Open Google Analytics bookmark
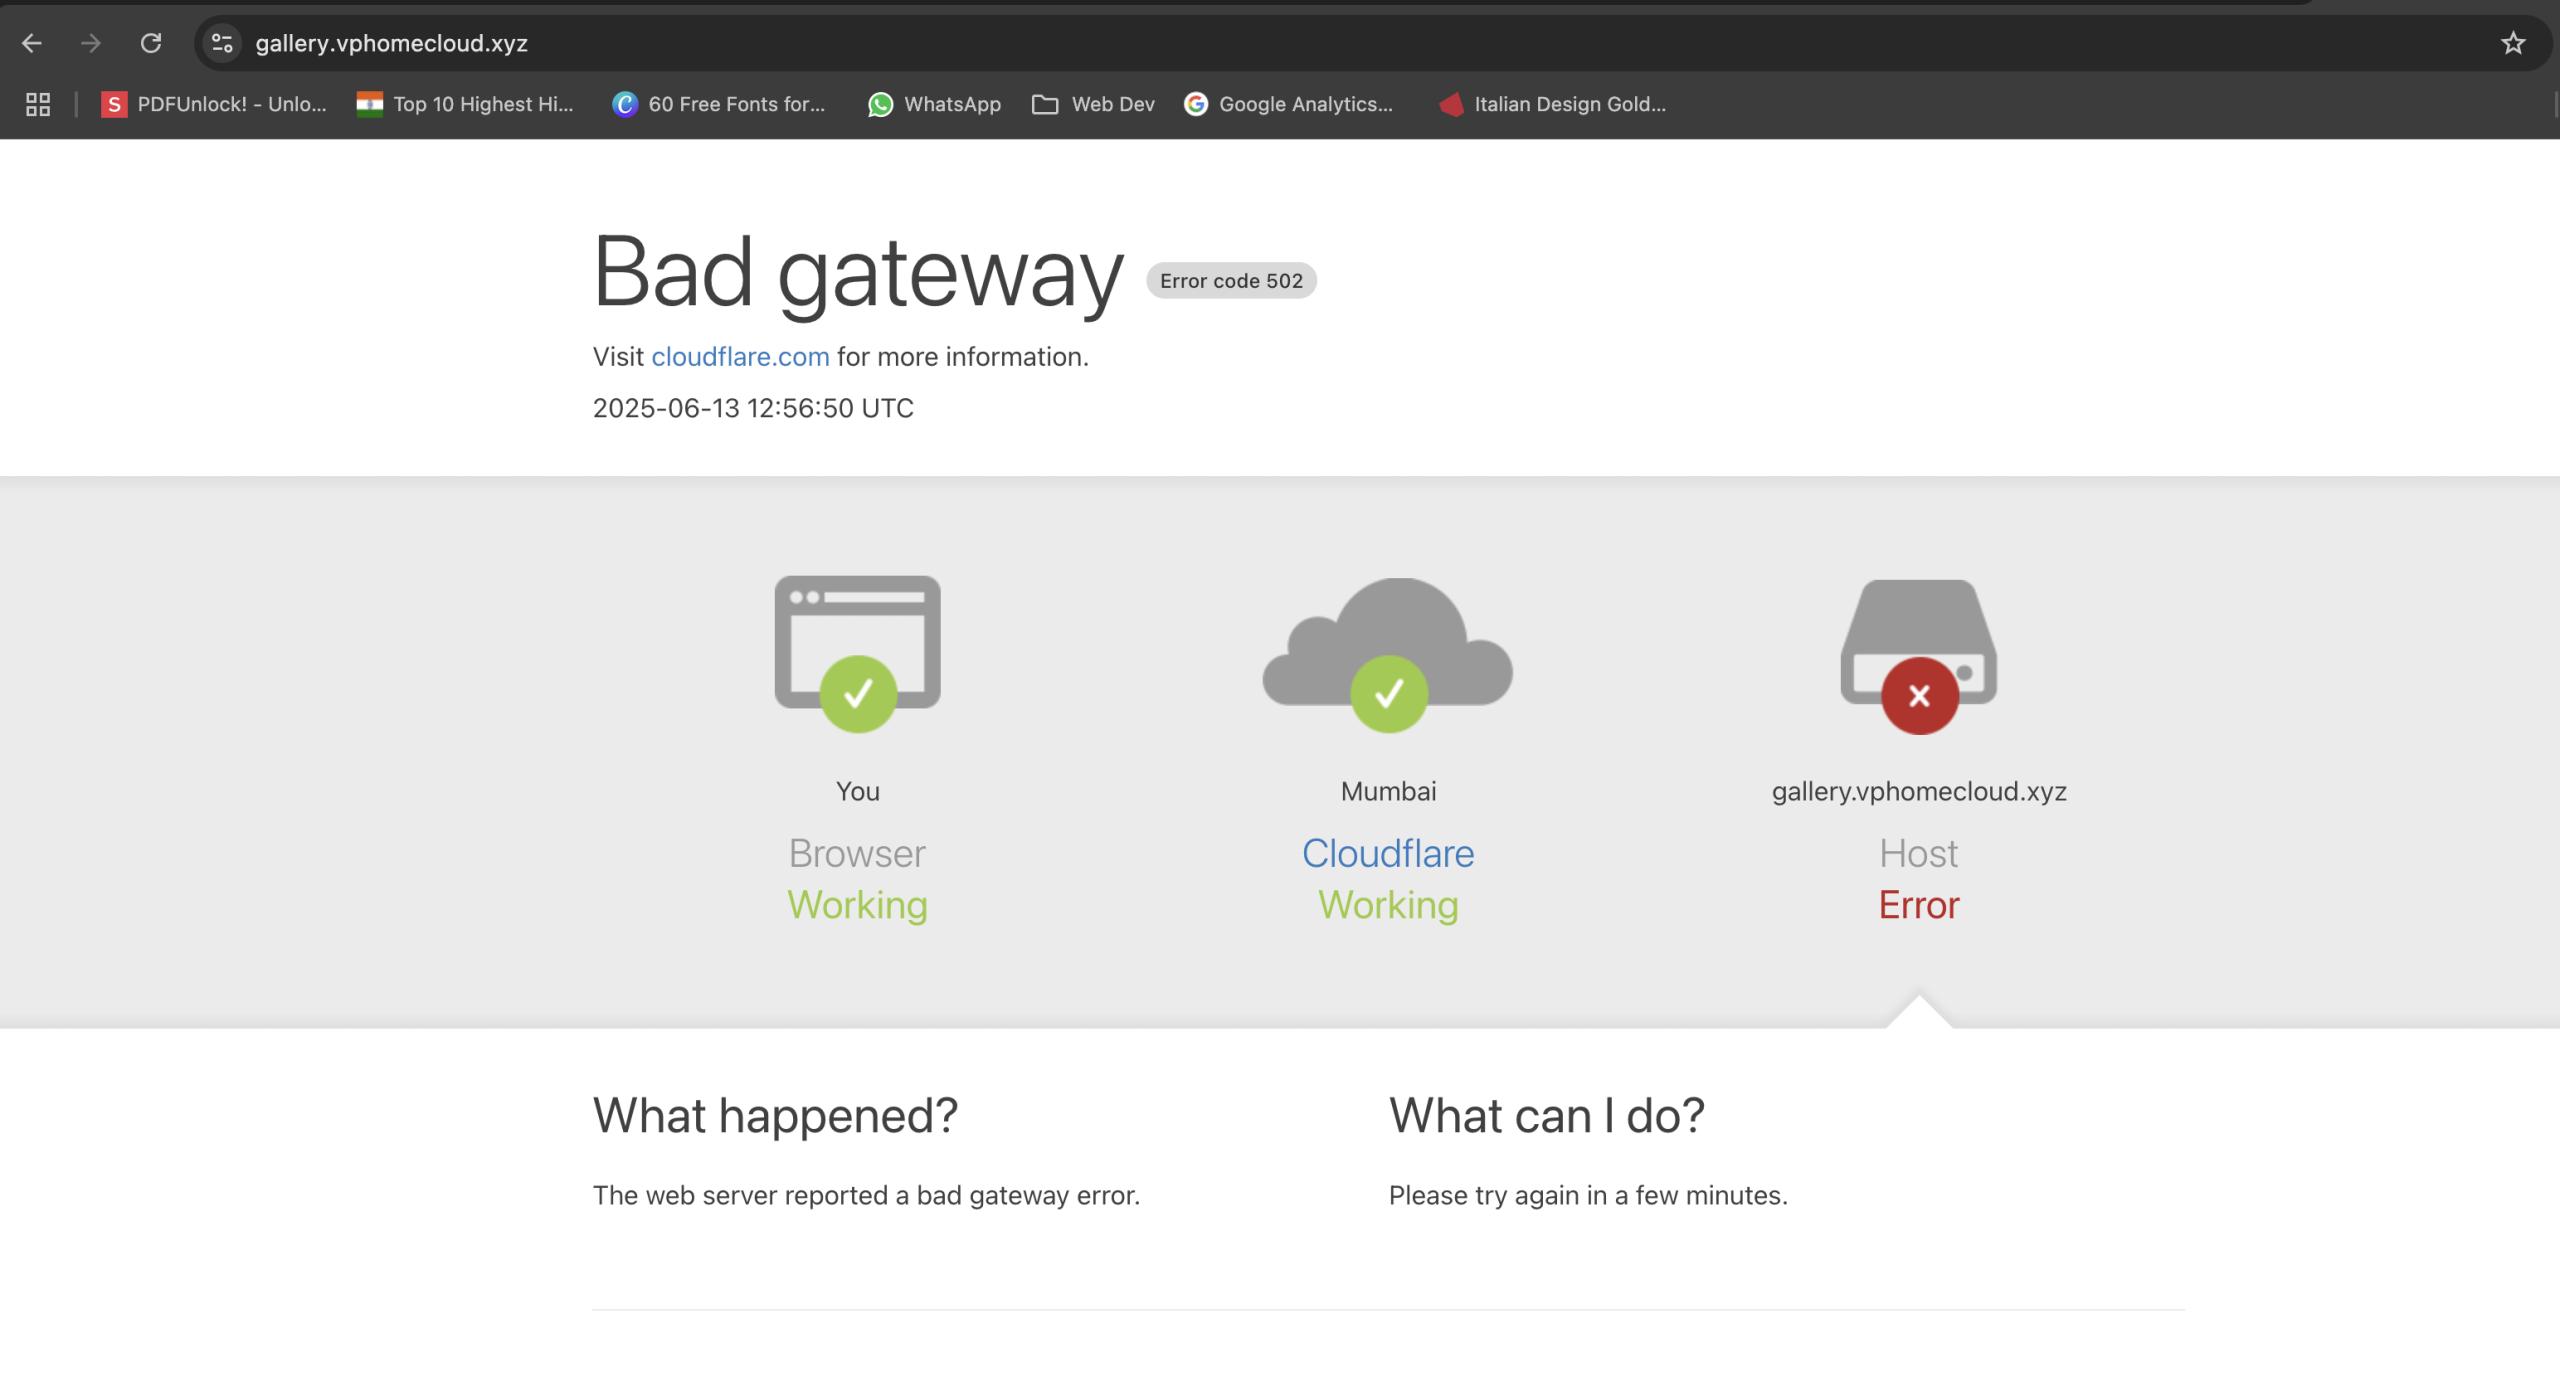Image resolution: width=2560 pixels, height=1377 pixels. [1288, 104]
